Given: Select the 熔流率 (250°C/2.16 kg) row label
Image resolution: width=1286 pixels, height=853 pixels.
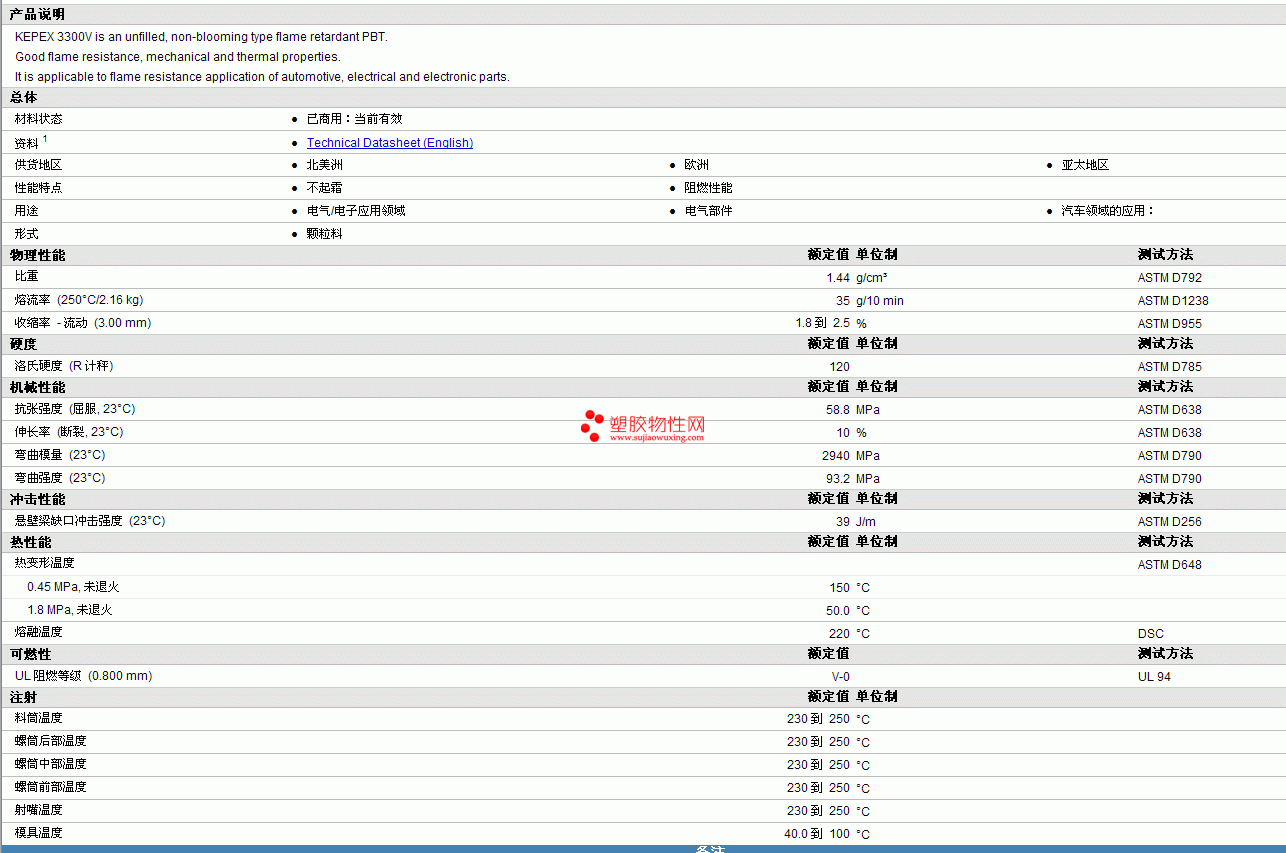Looking at the screenshot, I should pos(79,300).
